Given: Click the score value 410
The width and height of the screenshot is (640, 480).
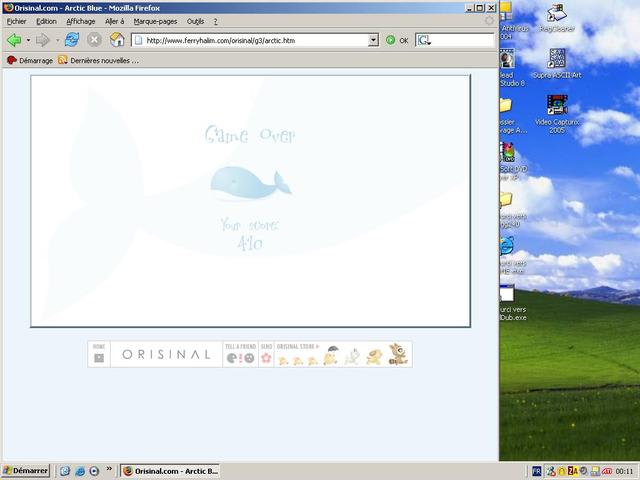Looking at the screenshot, I should [250, 244].
